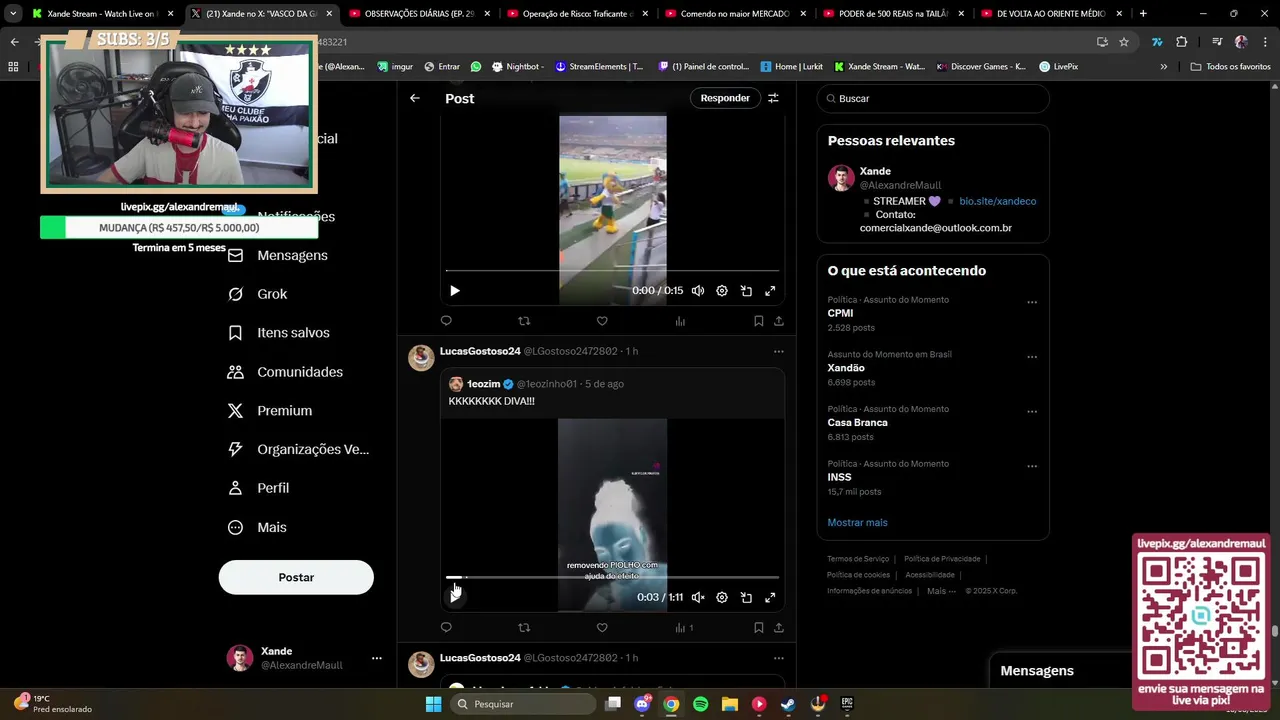This screenshot has height=720, width=1280.
Task: Bookmark the DIVA video post
Action: [758, 628]
